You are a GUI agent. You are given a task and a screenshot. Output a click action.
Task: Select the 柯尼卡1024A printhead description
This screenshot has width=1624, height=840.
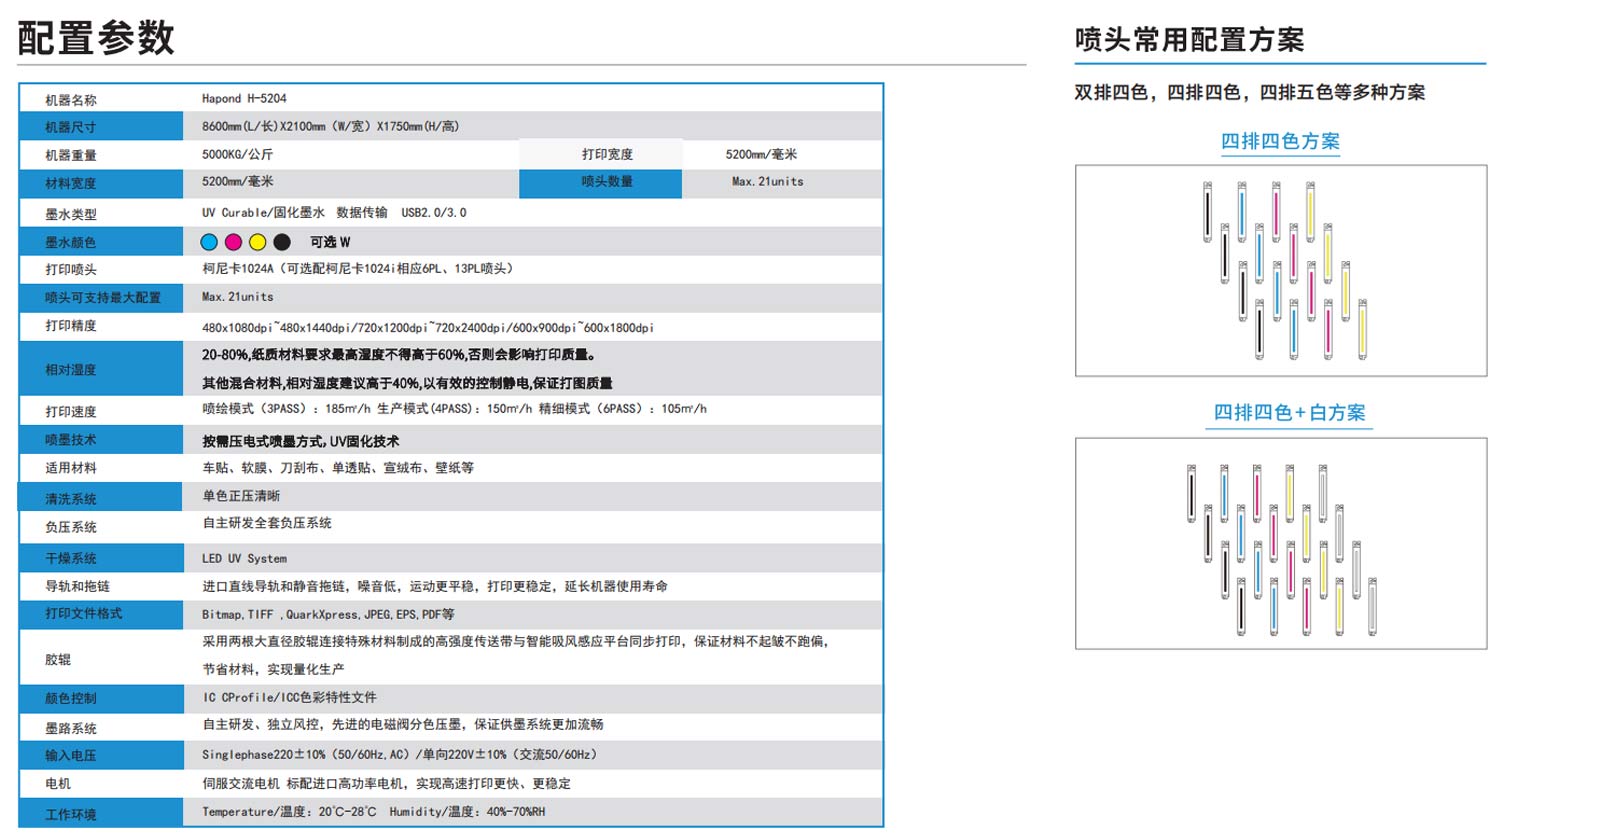357,268
